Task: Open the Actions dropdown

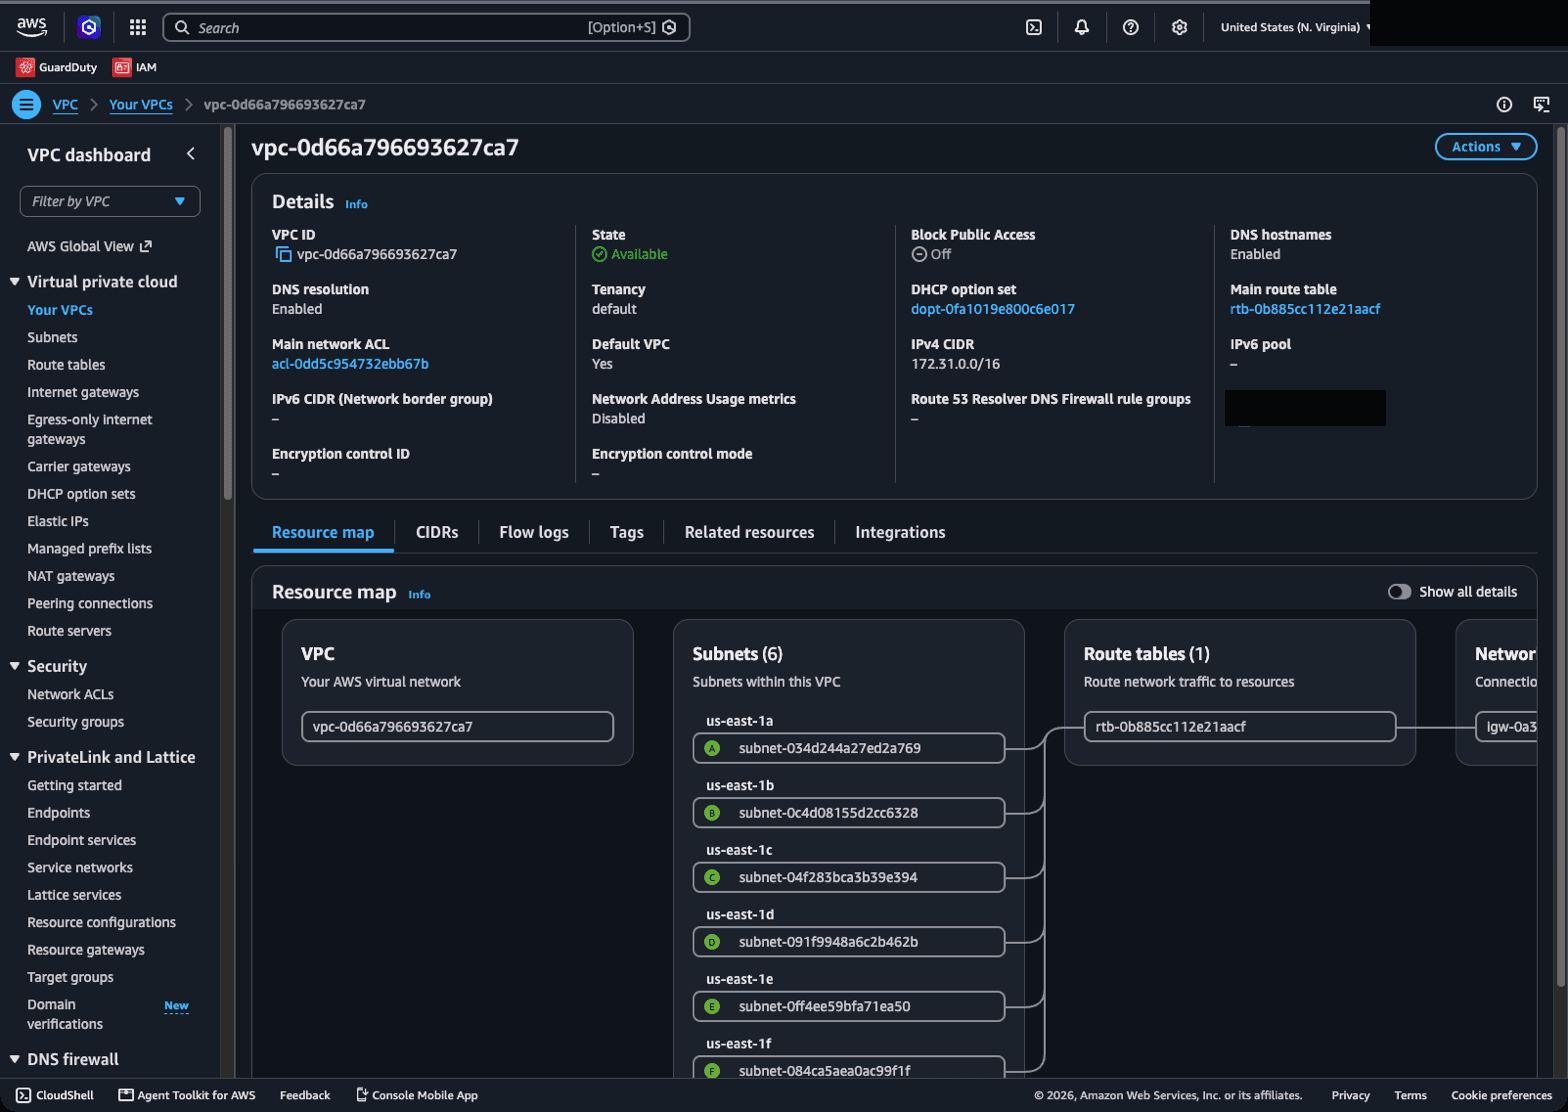Action: 1486,147
